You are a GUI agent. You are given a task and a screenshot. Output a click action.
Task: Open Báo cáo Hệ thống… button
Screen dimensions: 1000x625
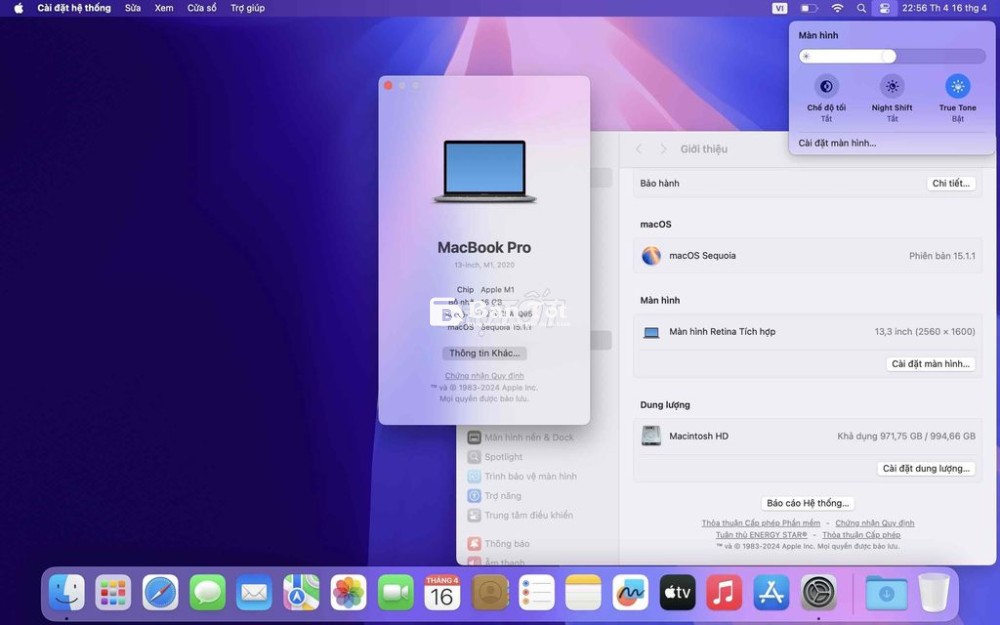807,503
